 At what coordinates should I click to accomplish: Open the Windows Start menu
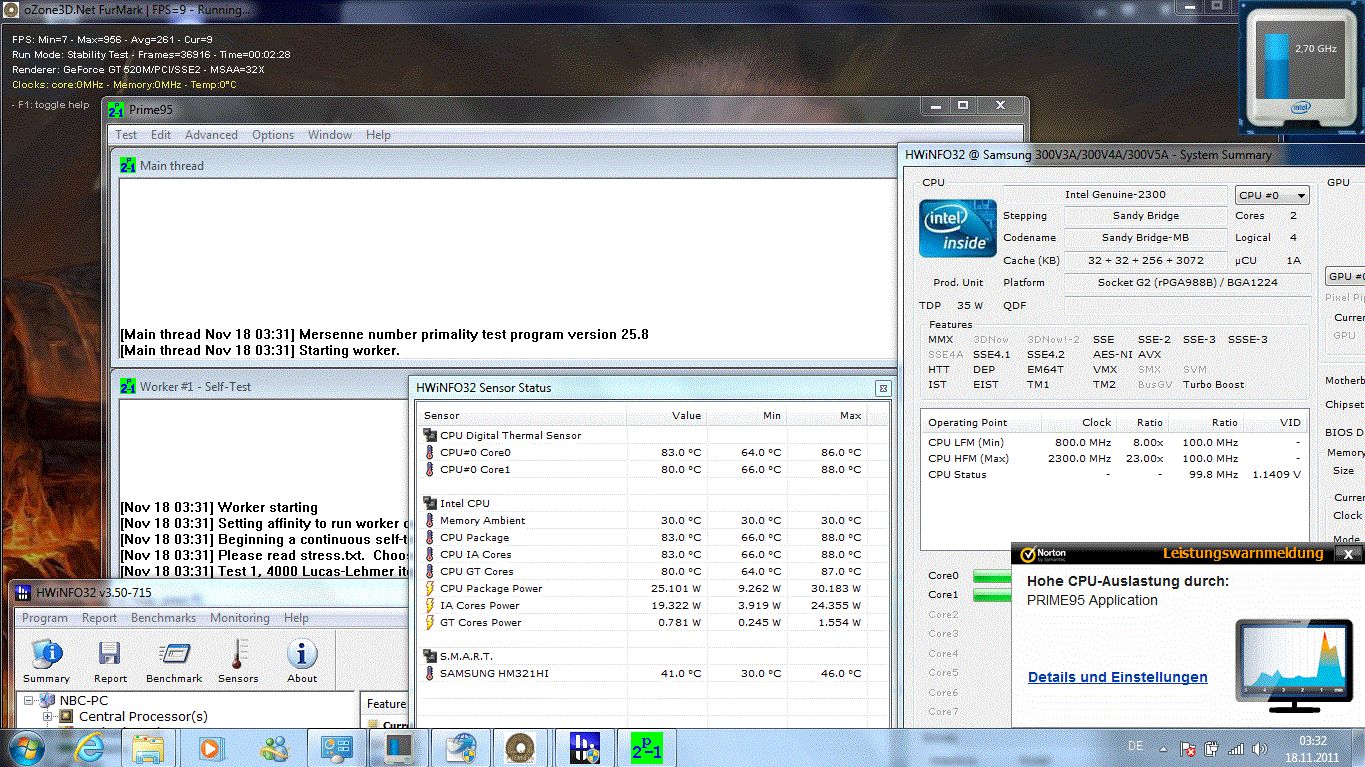(x=24, y=747)
